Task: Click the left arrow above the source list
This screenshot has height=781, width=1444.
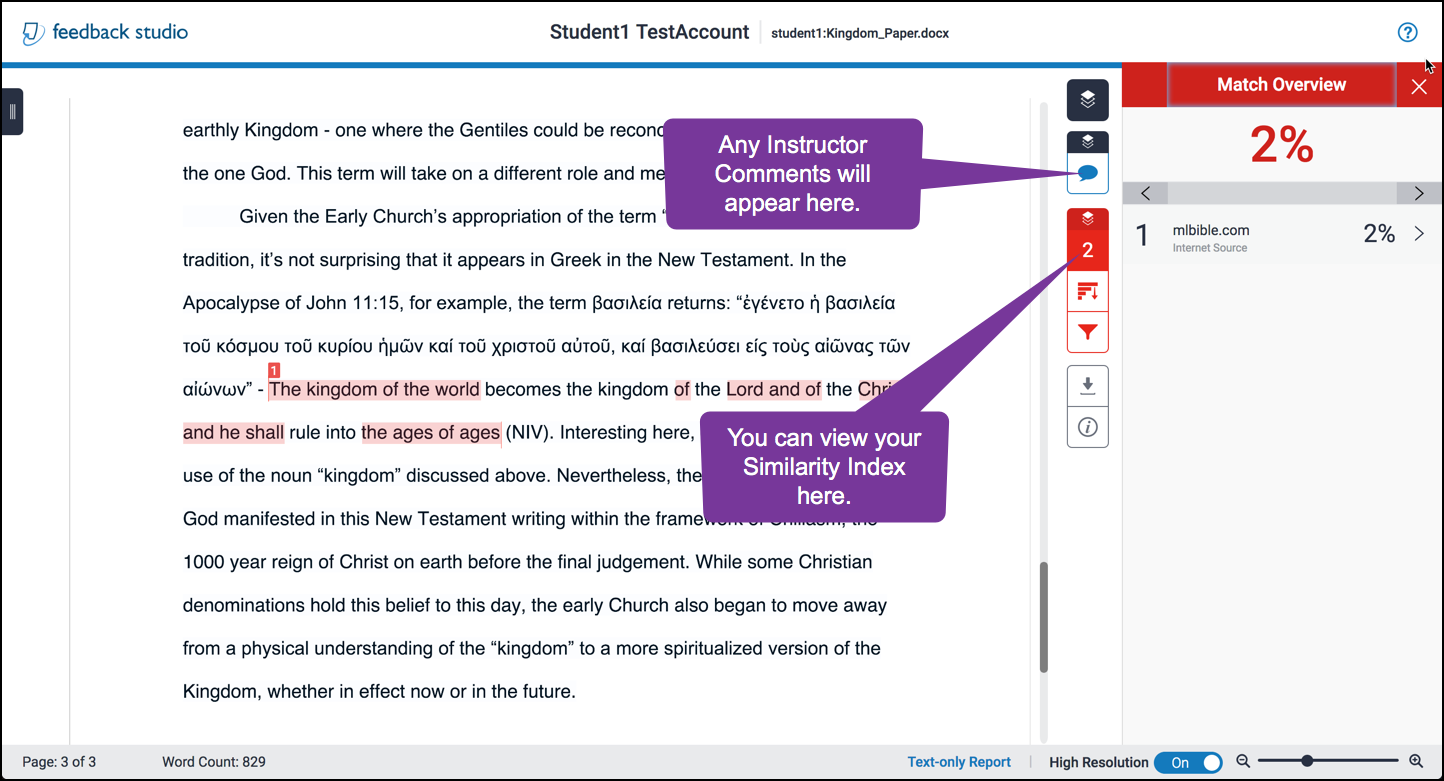Action: [1146, 192]
